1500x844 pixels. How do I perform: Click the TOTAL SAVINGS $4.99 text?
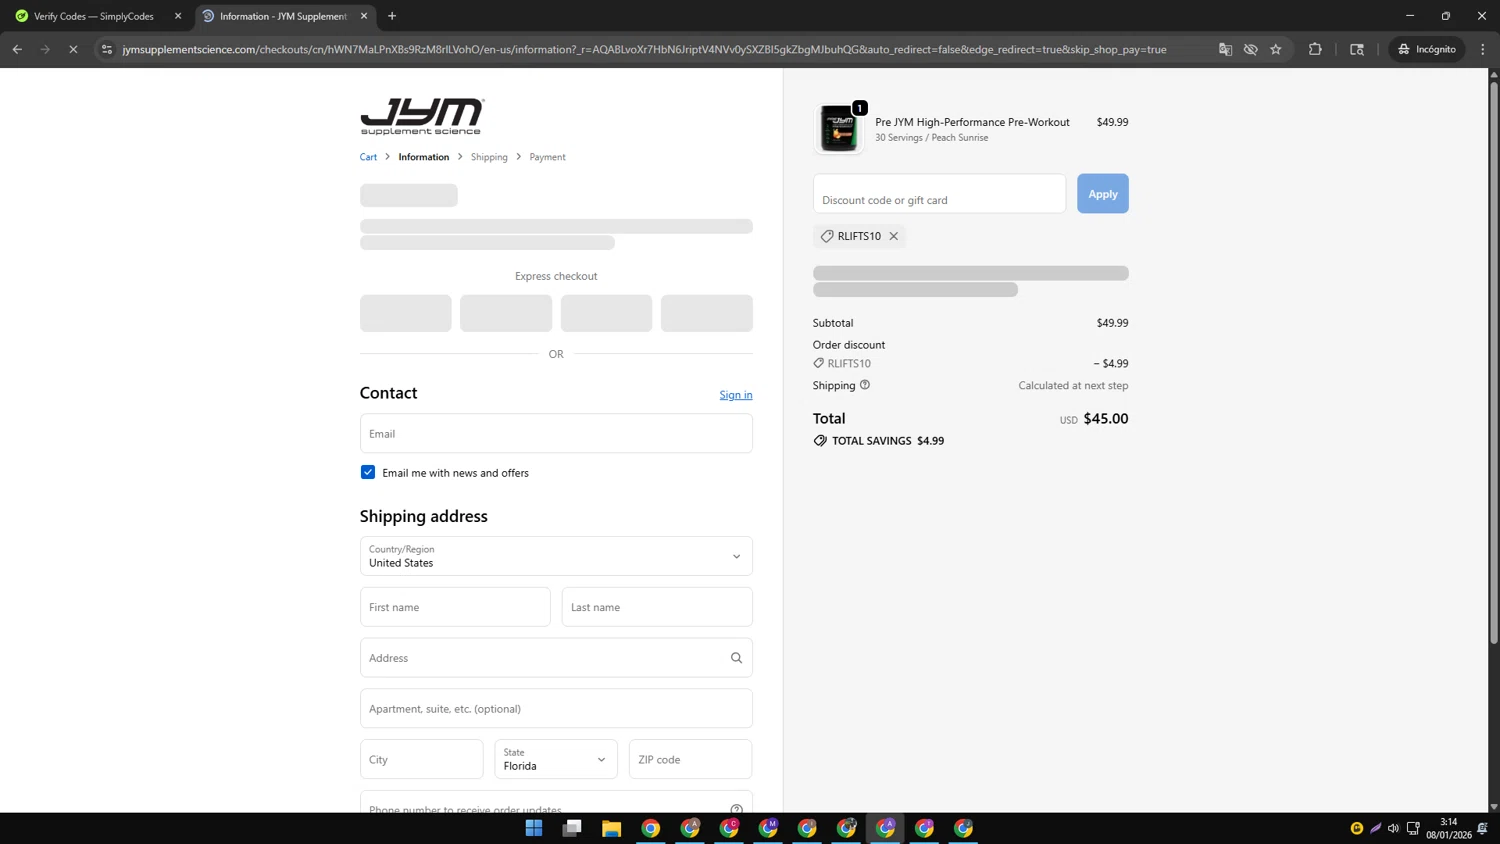pyautogui.click(x=888, y=441)
